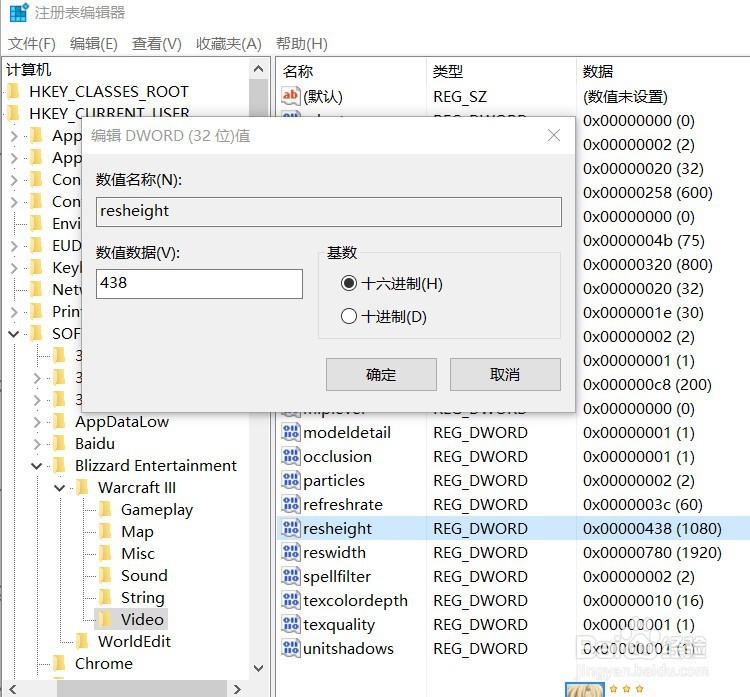Close the 编辑 DWORD dialog
Image resolution: width=750 pixels, height=697 pixels.
click(x=554, y=135)
